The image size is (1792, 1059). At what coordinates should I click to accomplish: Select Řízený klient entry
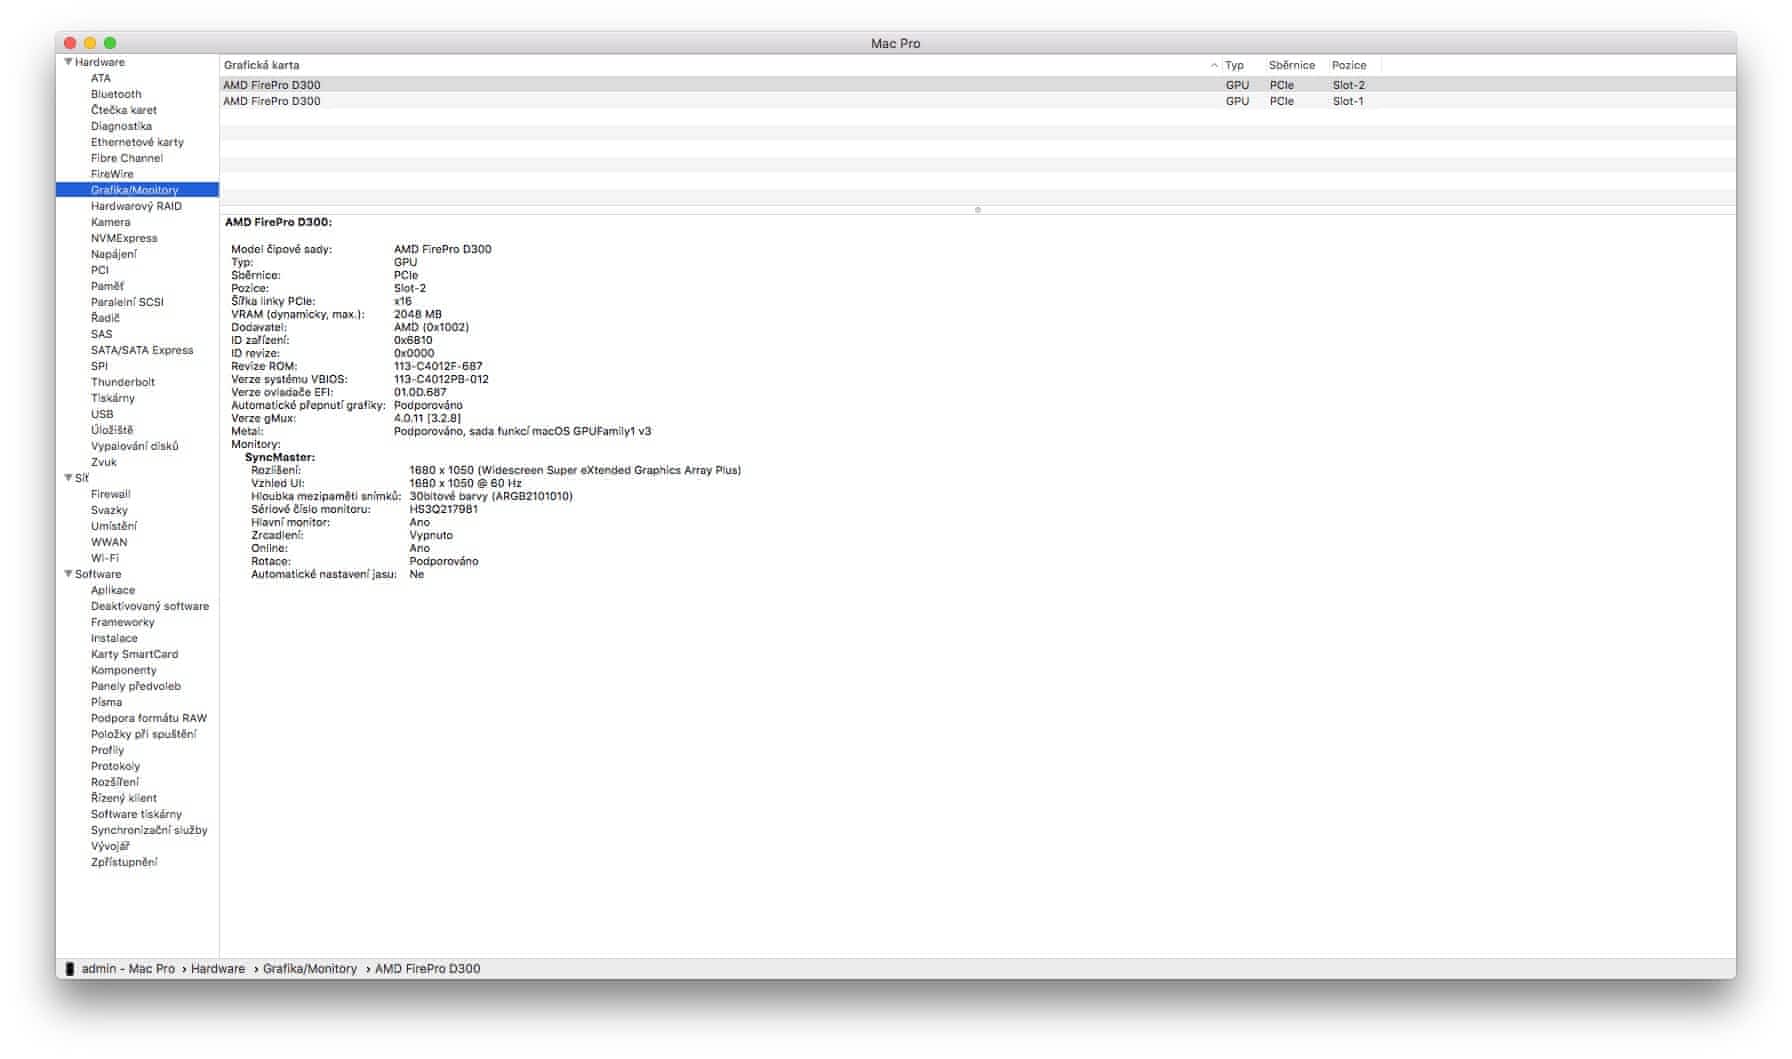point(124,798)
